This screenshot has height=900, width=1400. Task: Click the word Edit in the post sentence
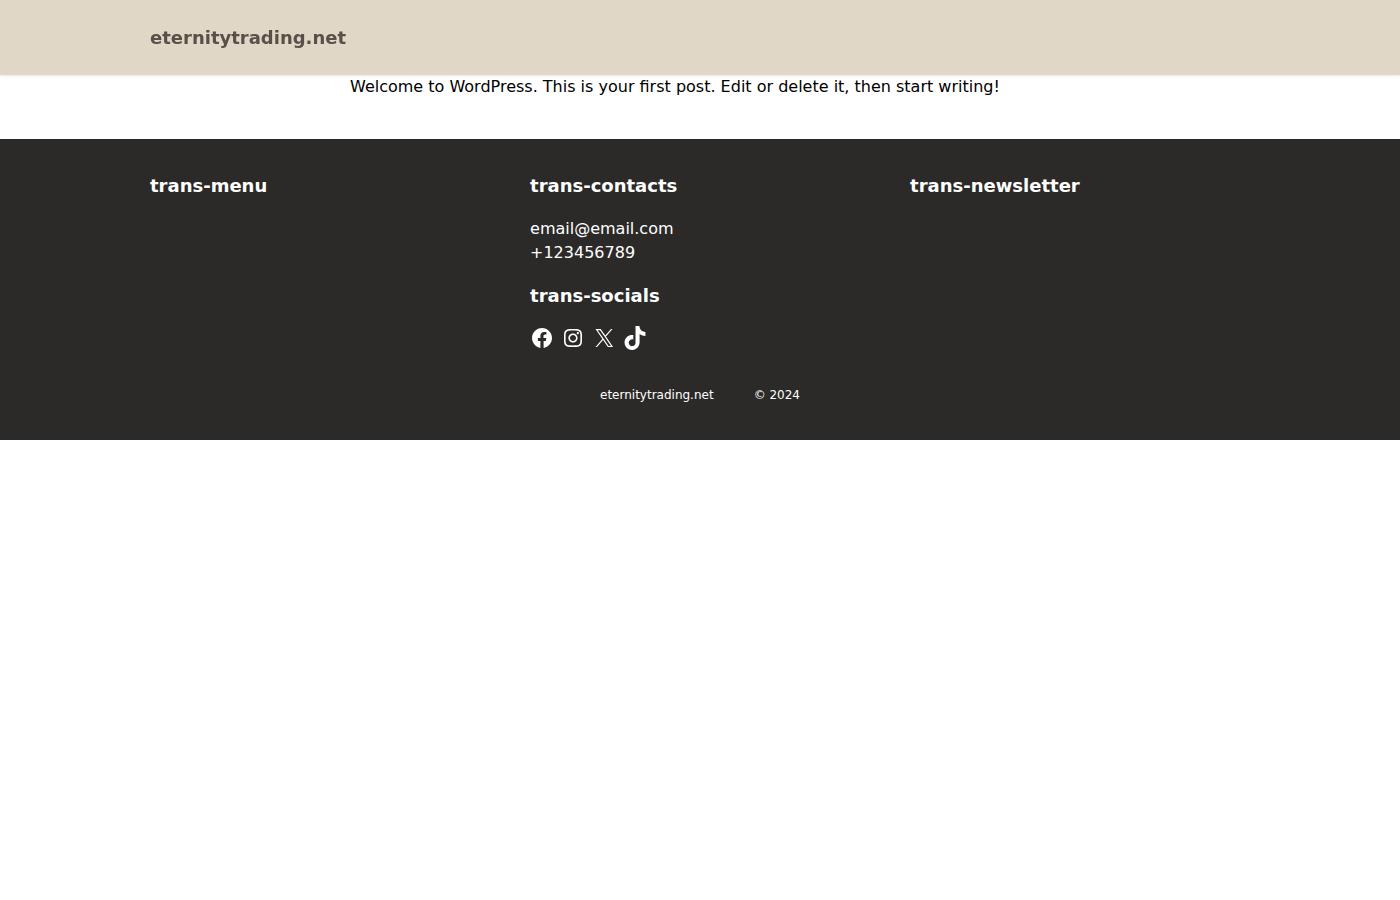[x=736, y=87]
